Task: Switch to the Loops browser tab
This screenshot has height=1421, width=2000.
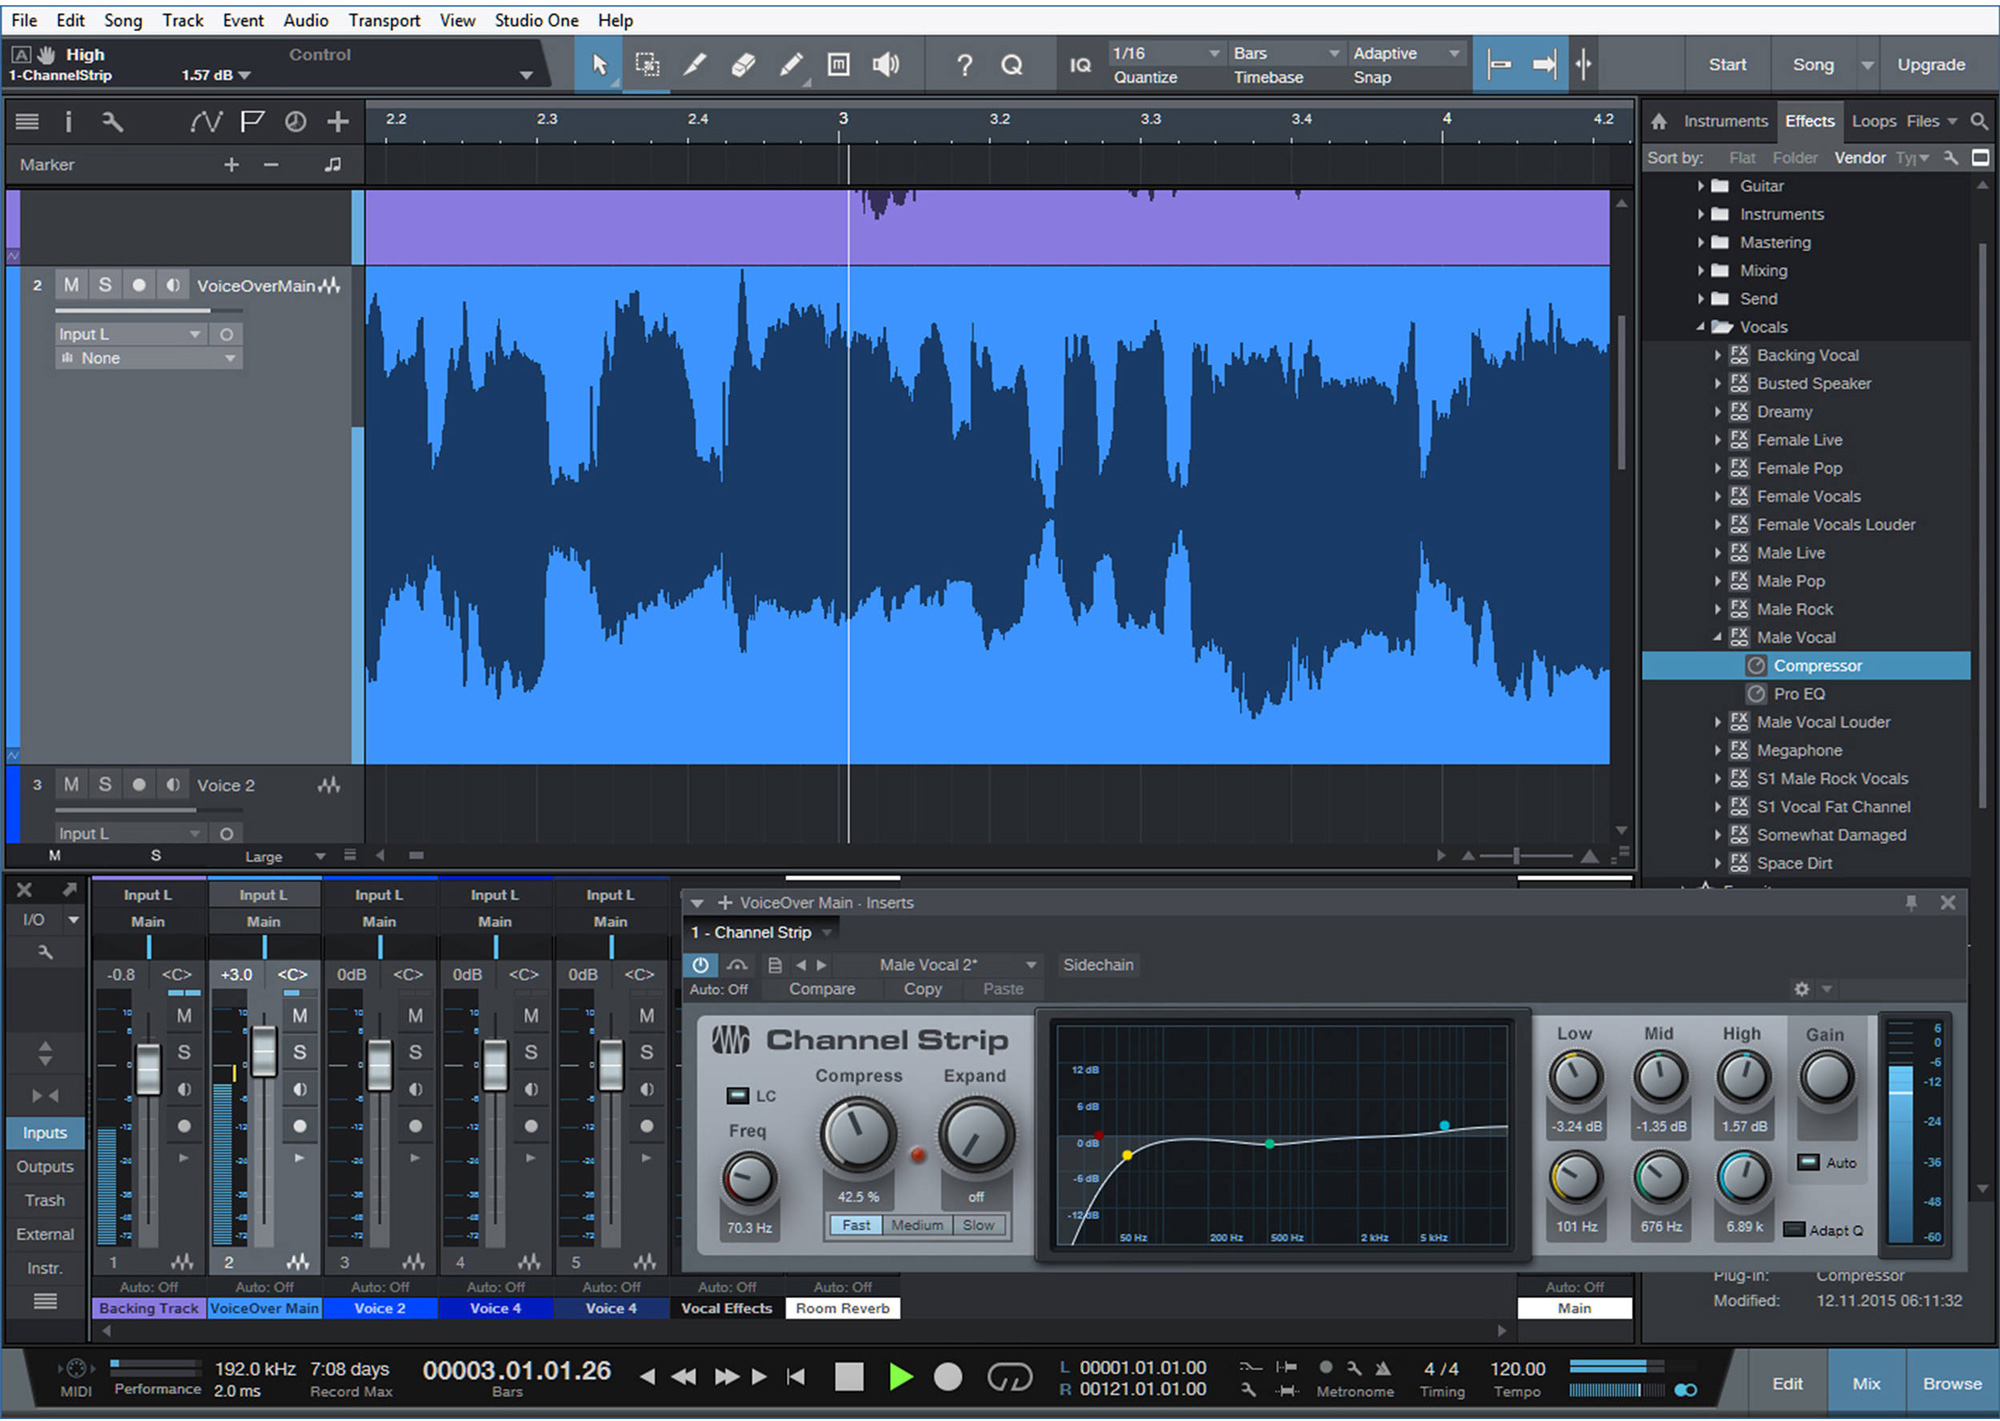Action: click(1873, 121)
